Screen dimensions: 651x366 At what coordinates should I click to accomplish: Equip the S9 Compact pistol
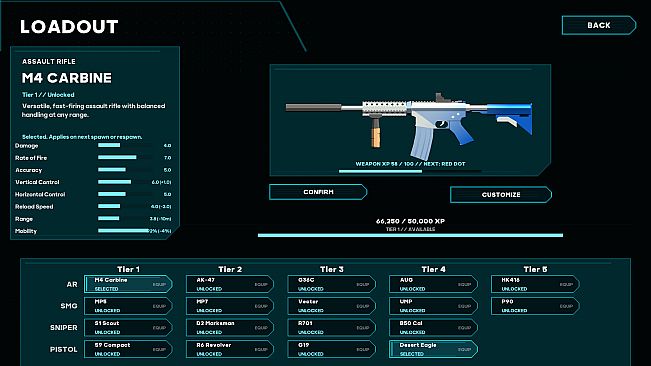[128, 349]
